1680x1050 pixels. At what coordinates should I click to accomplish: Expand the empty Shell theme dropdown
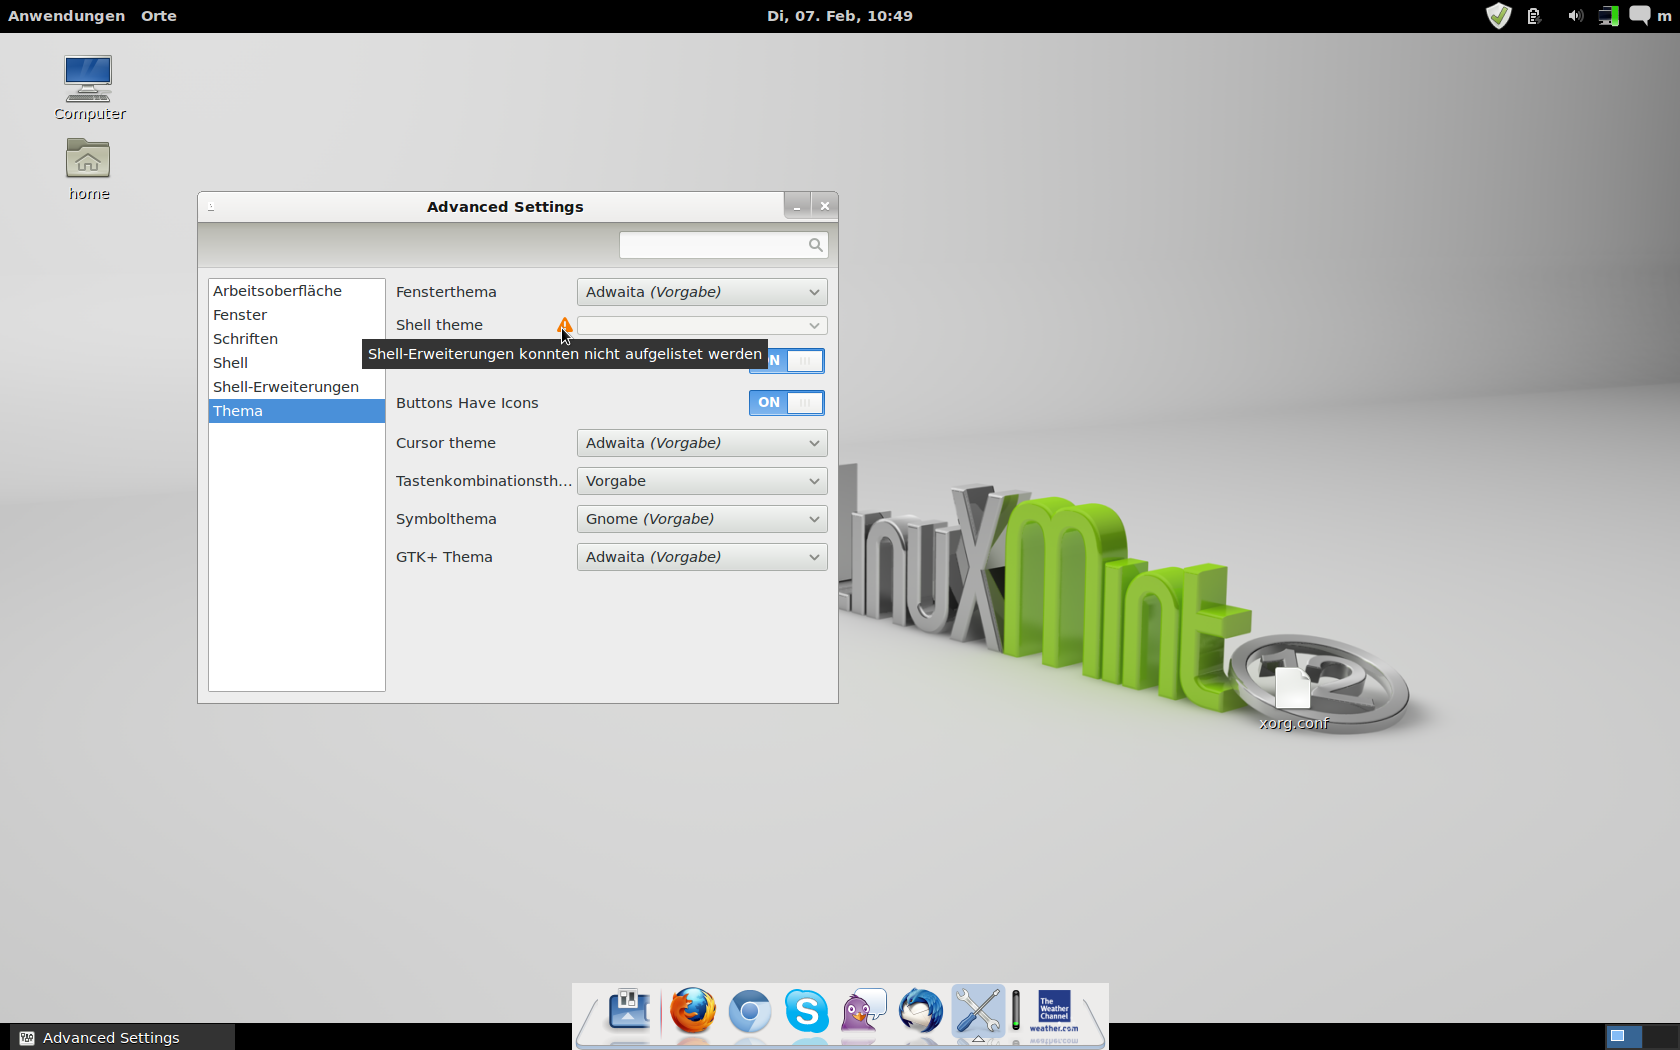coord(702,325)
